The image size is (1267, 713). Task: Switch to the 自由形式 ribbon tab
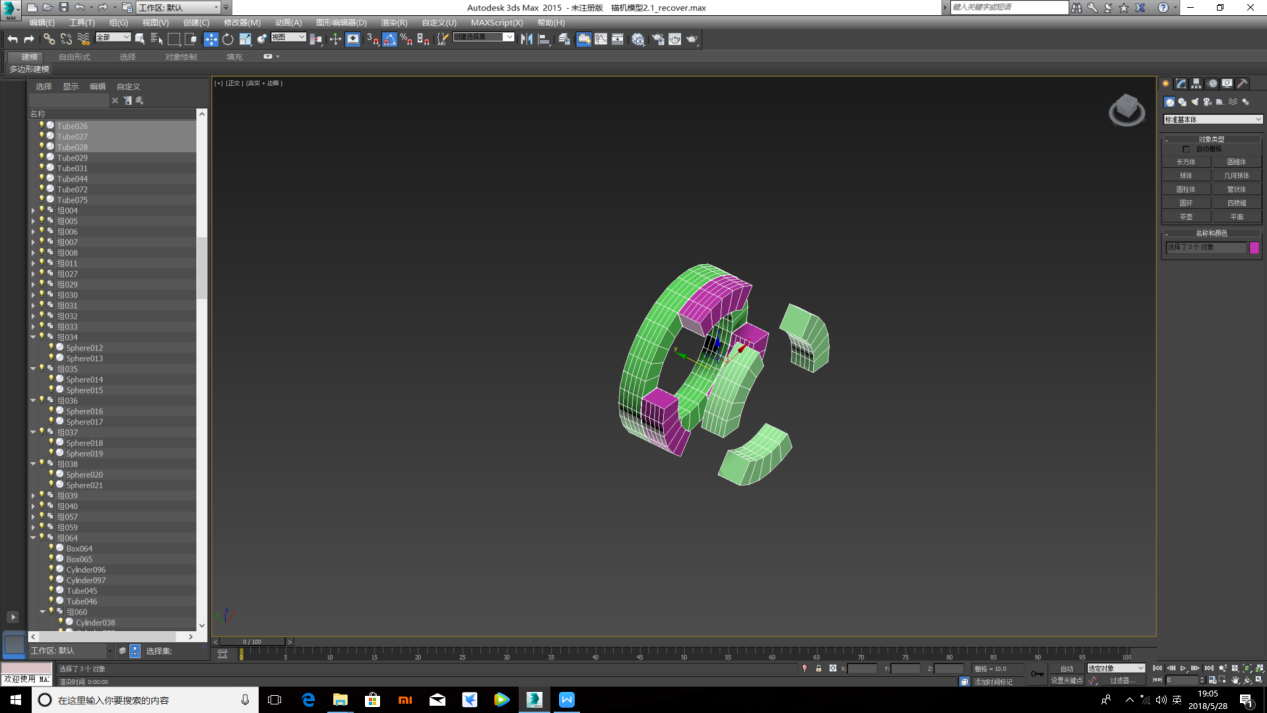click(x=74, y=57)
